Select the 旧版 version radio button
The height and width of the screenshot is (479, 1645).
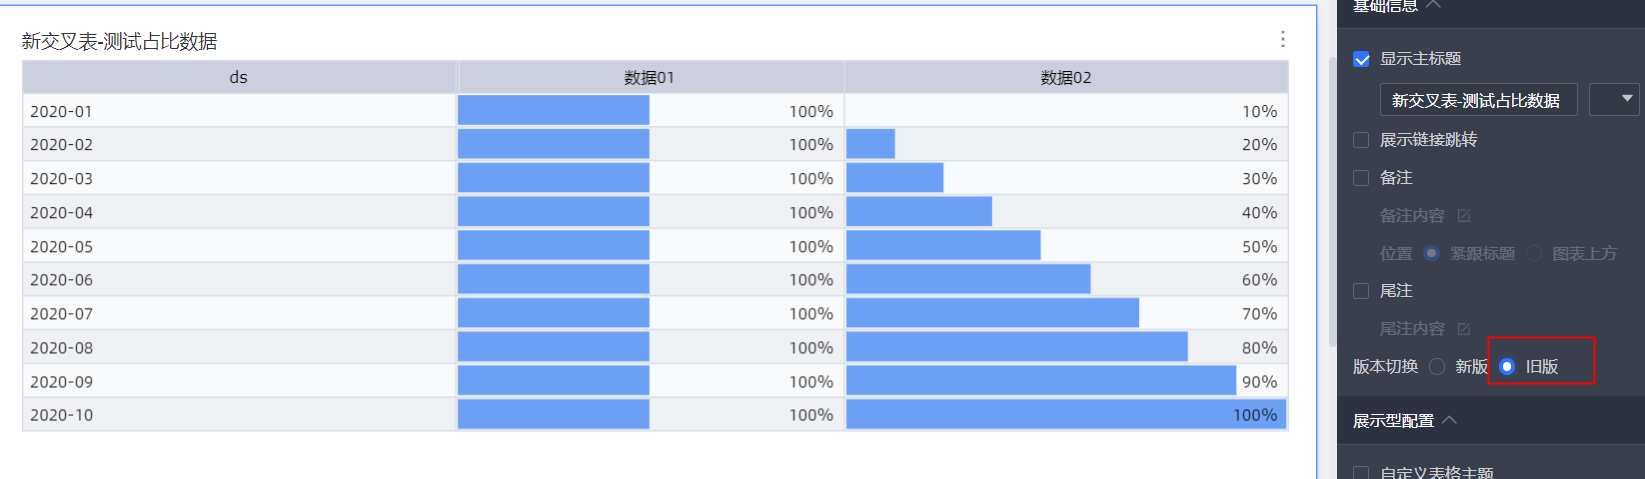pos(1507,367)
